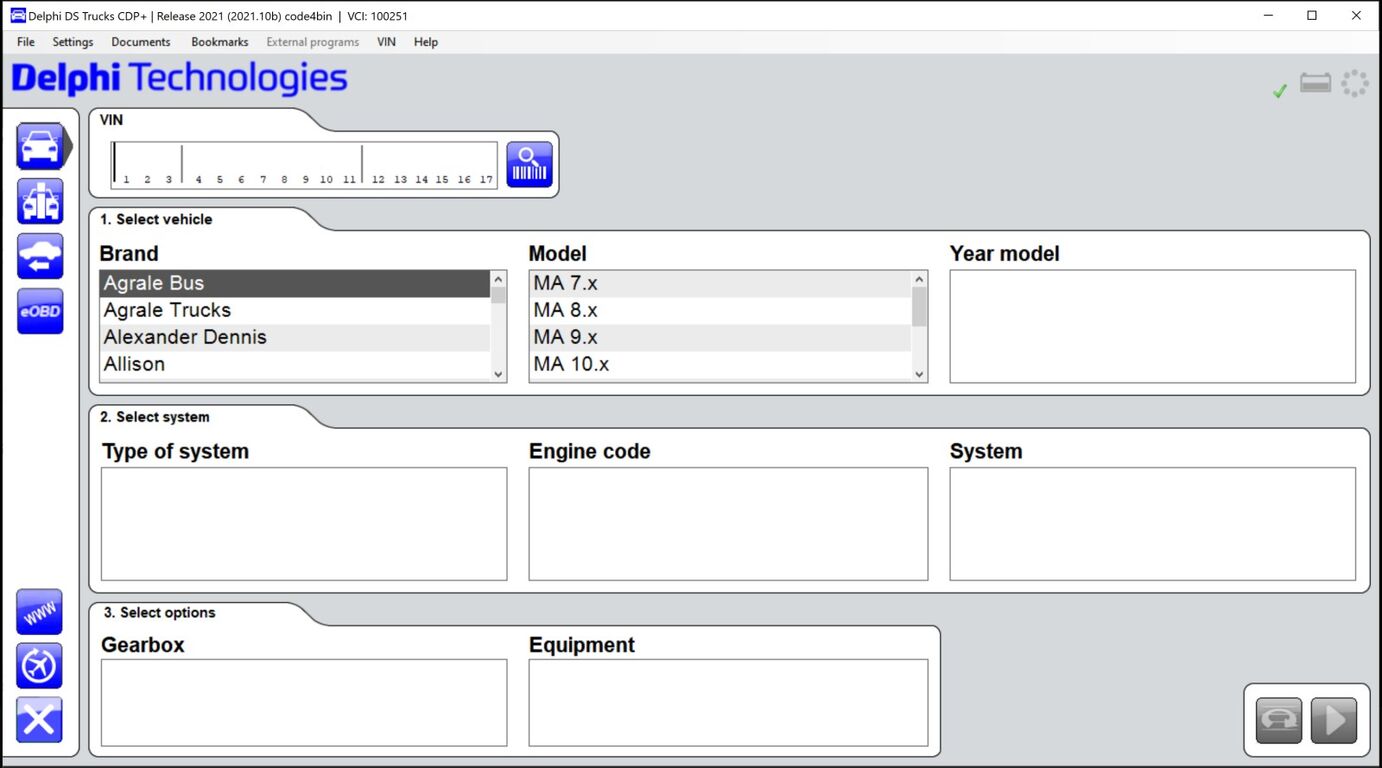Open the Help menu

coord(426,42)
